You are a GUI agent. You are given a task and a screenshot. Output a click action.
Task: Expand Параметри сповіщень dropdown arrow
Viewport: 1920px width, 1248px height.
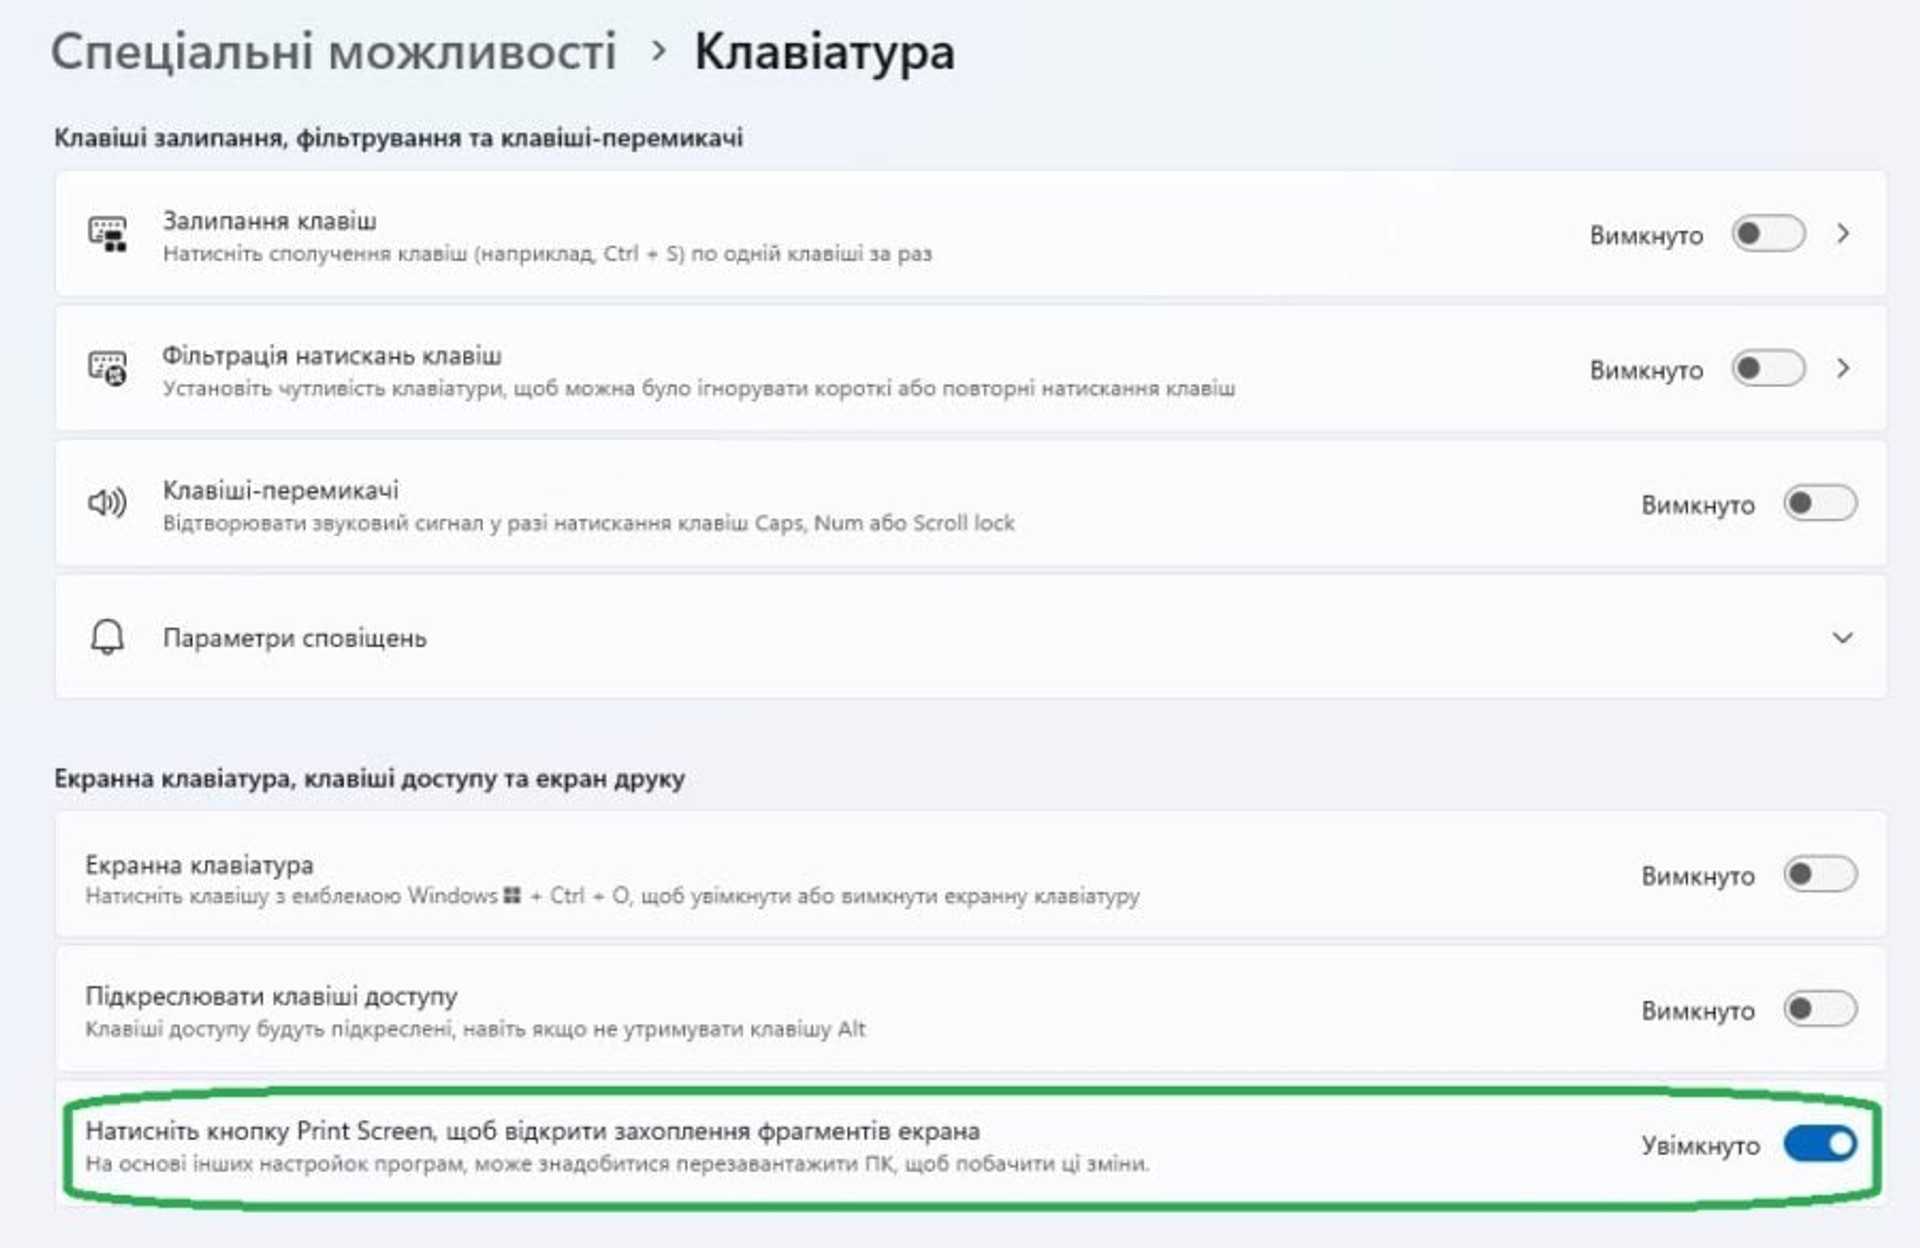point(1842,638)
